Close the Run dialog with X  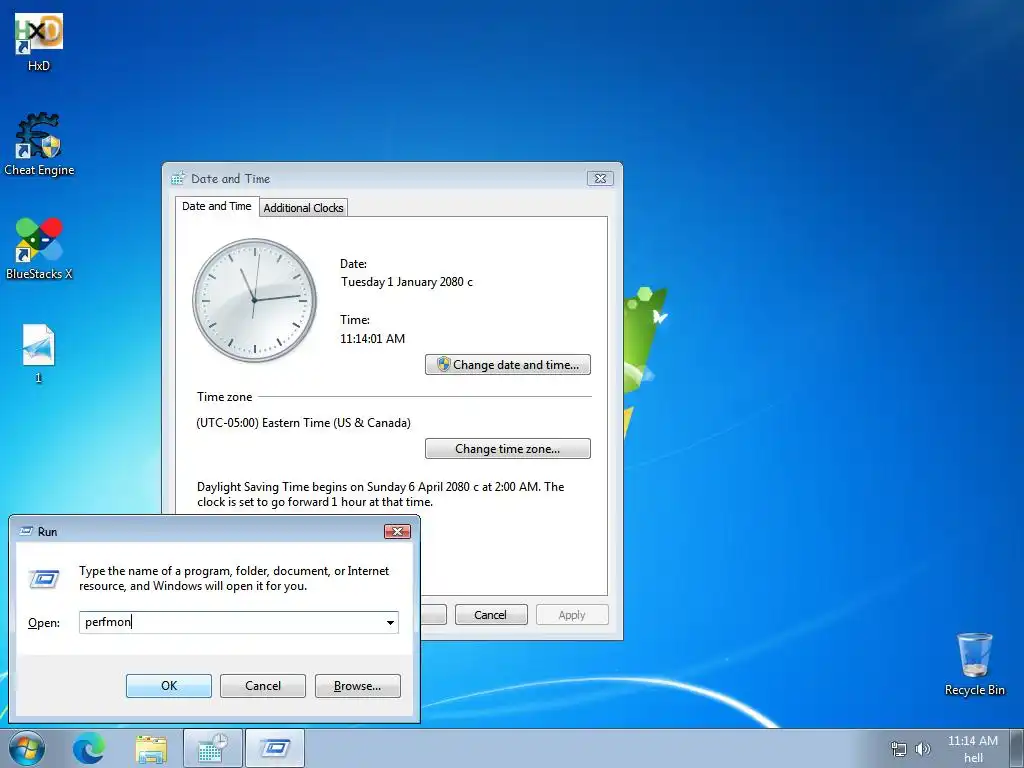click(x=397, y=532)
